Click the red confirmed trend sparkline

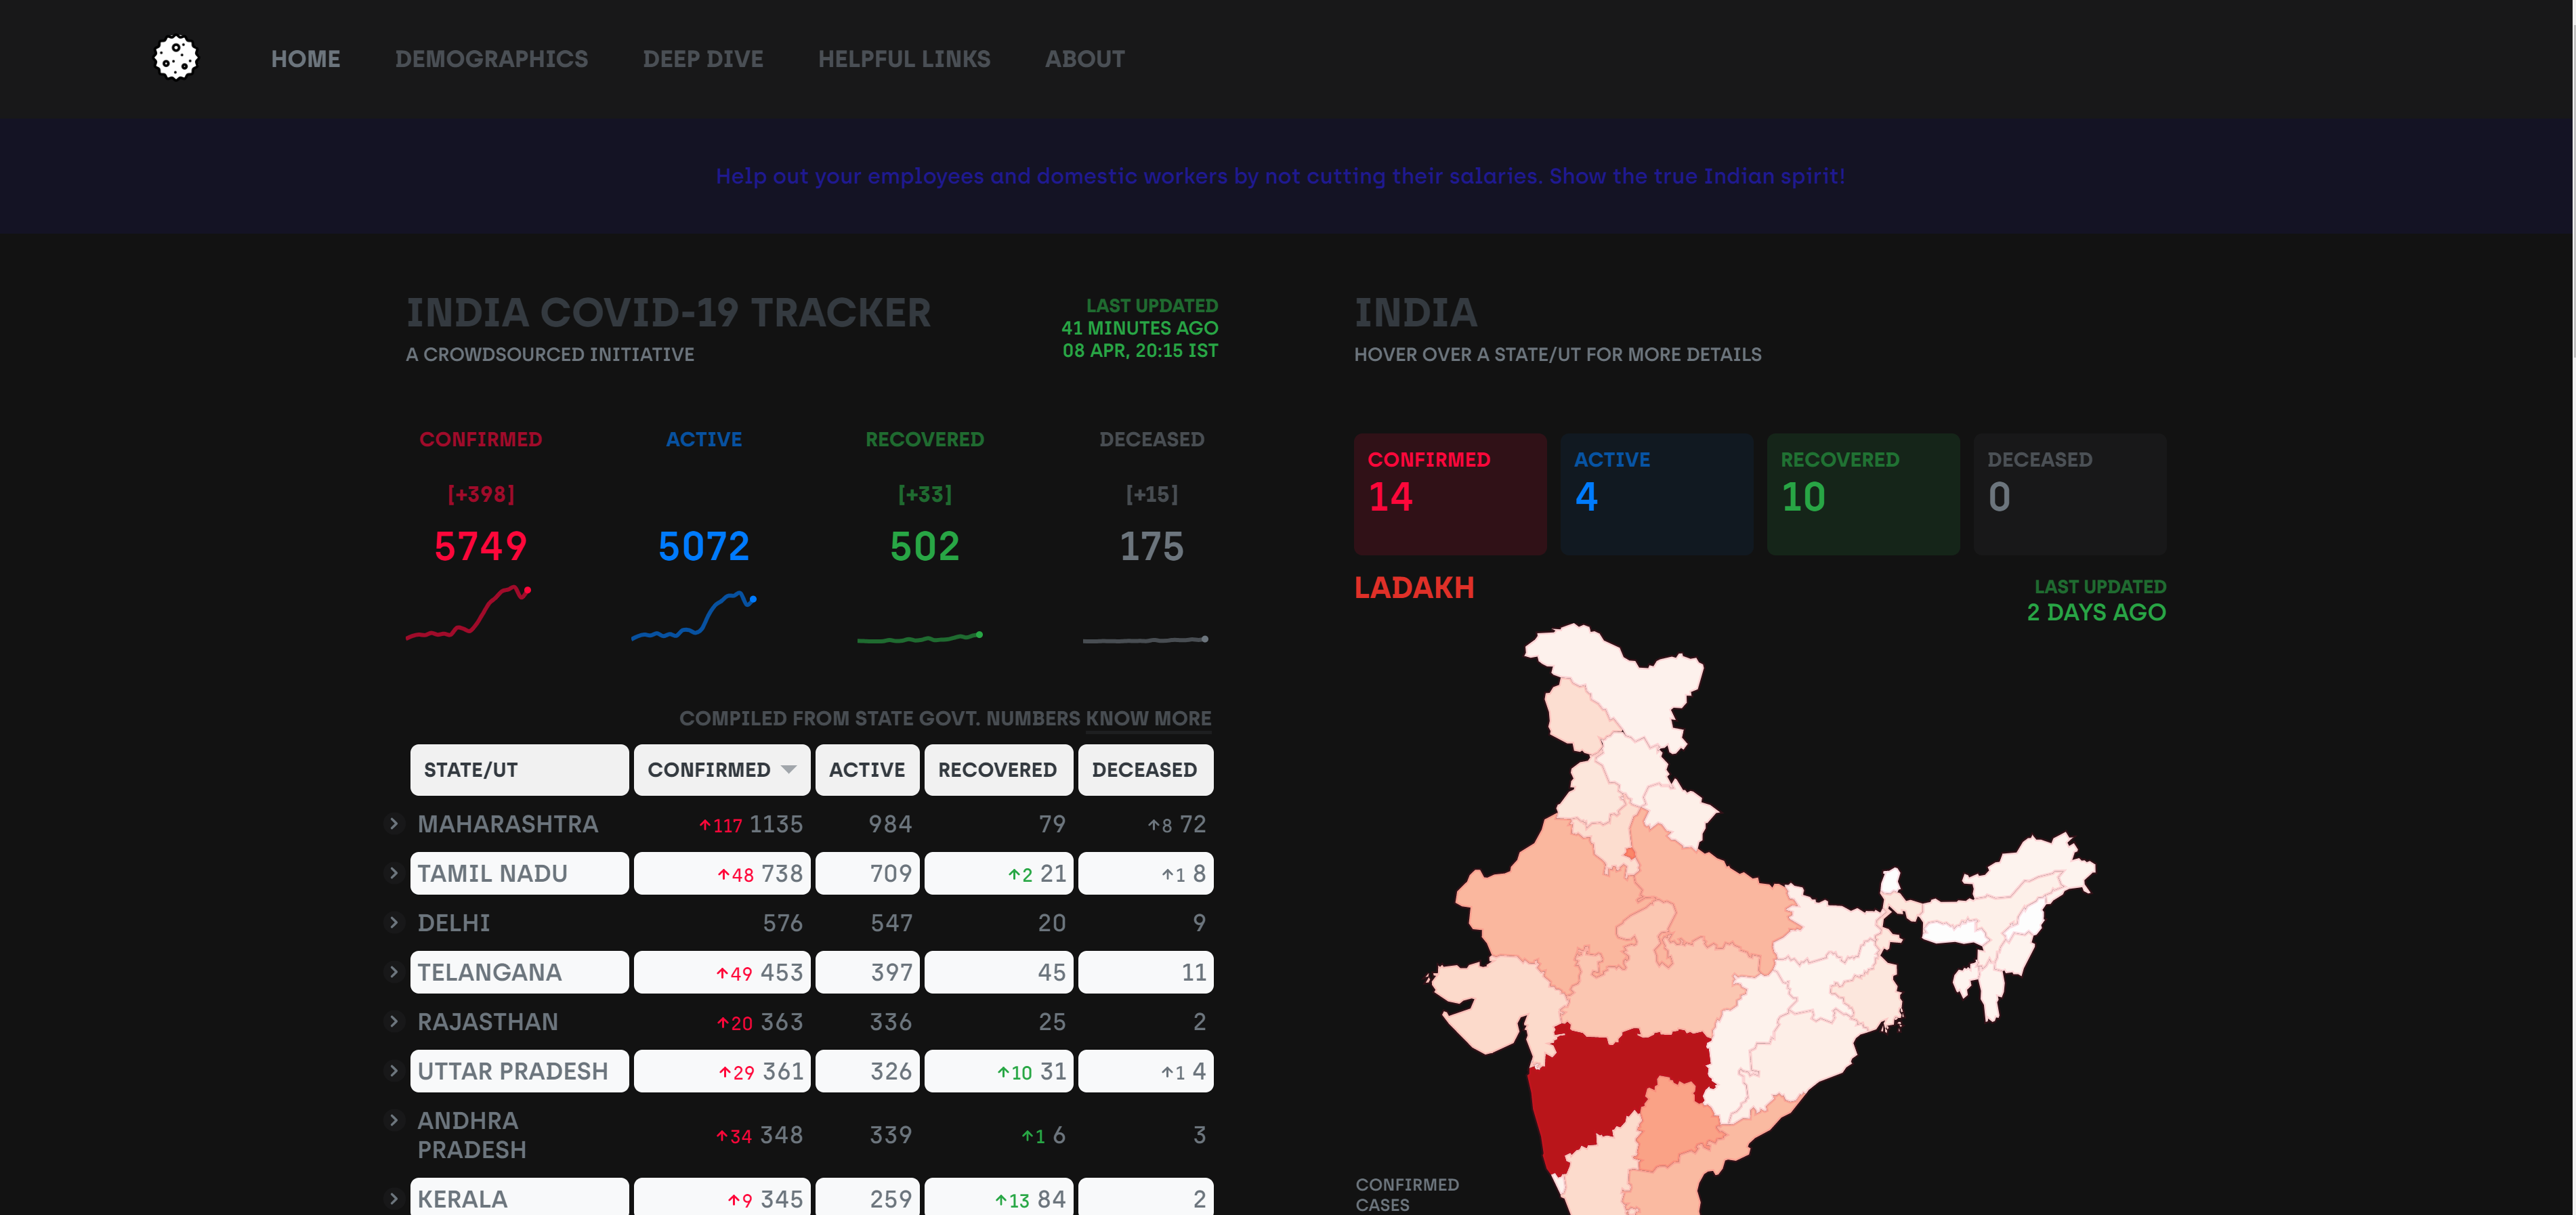(x=468, y=612)
